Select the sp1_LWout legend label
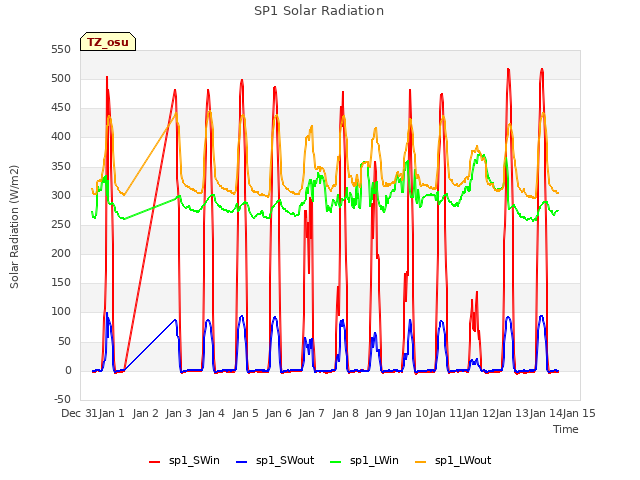Screen dimensions: 640x480 463,460
